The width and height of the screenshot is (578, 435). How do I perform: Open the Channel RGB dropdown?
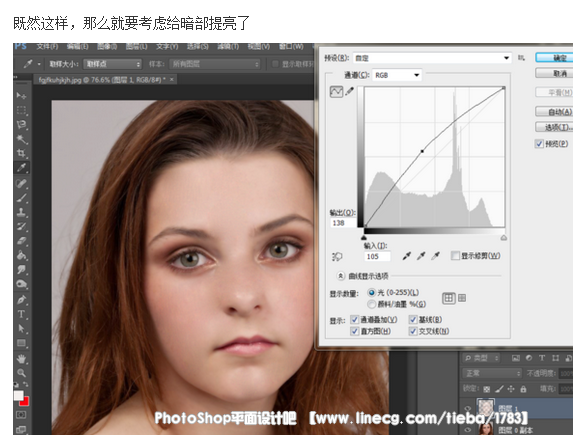(397, 75)
